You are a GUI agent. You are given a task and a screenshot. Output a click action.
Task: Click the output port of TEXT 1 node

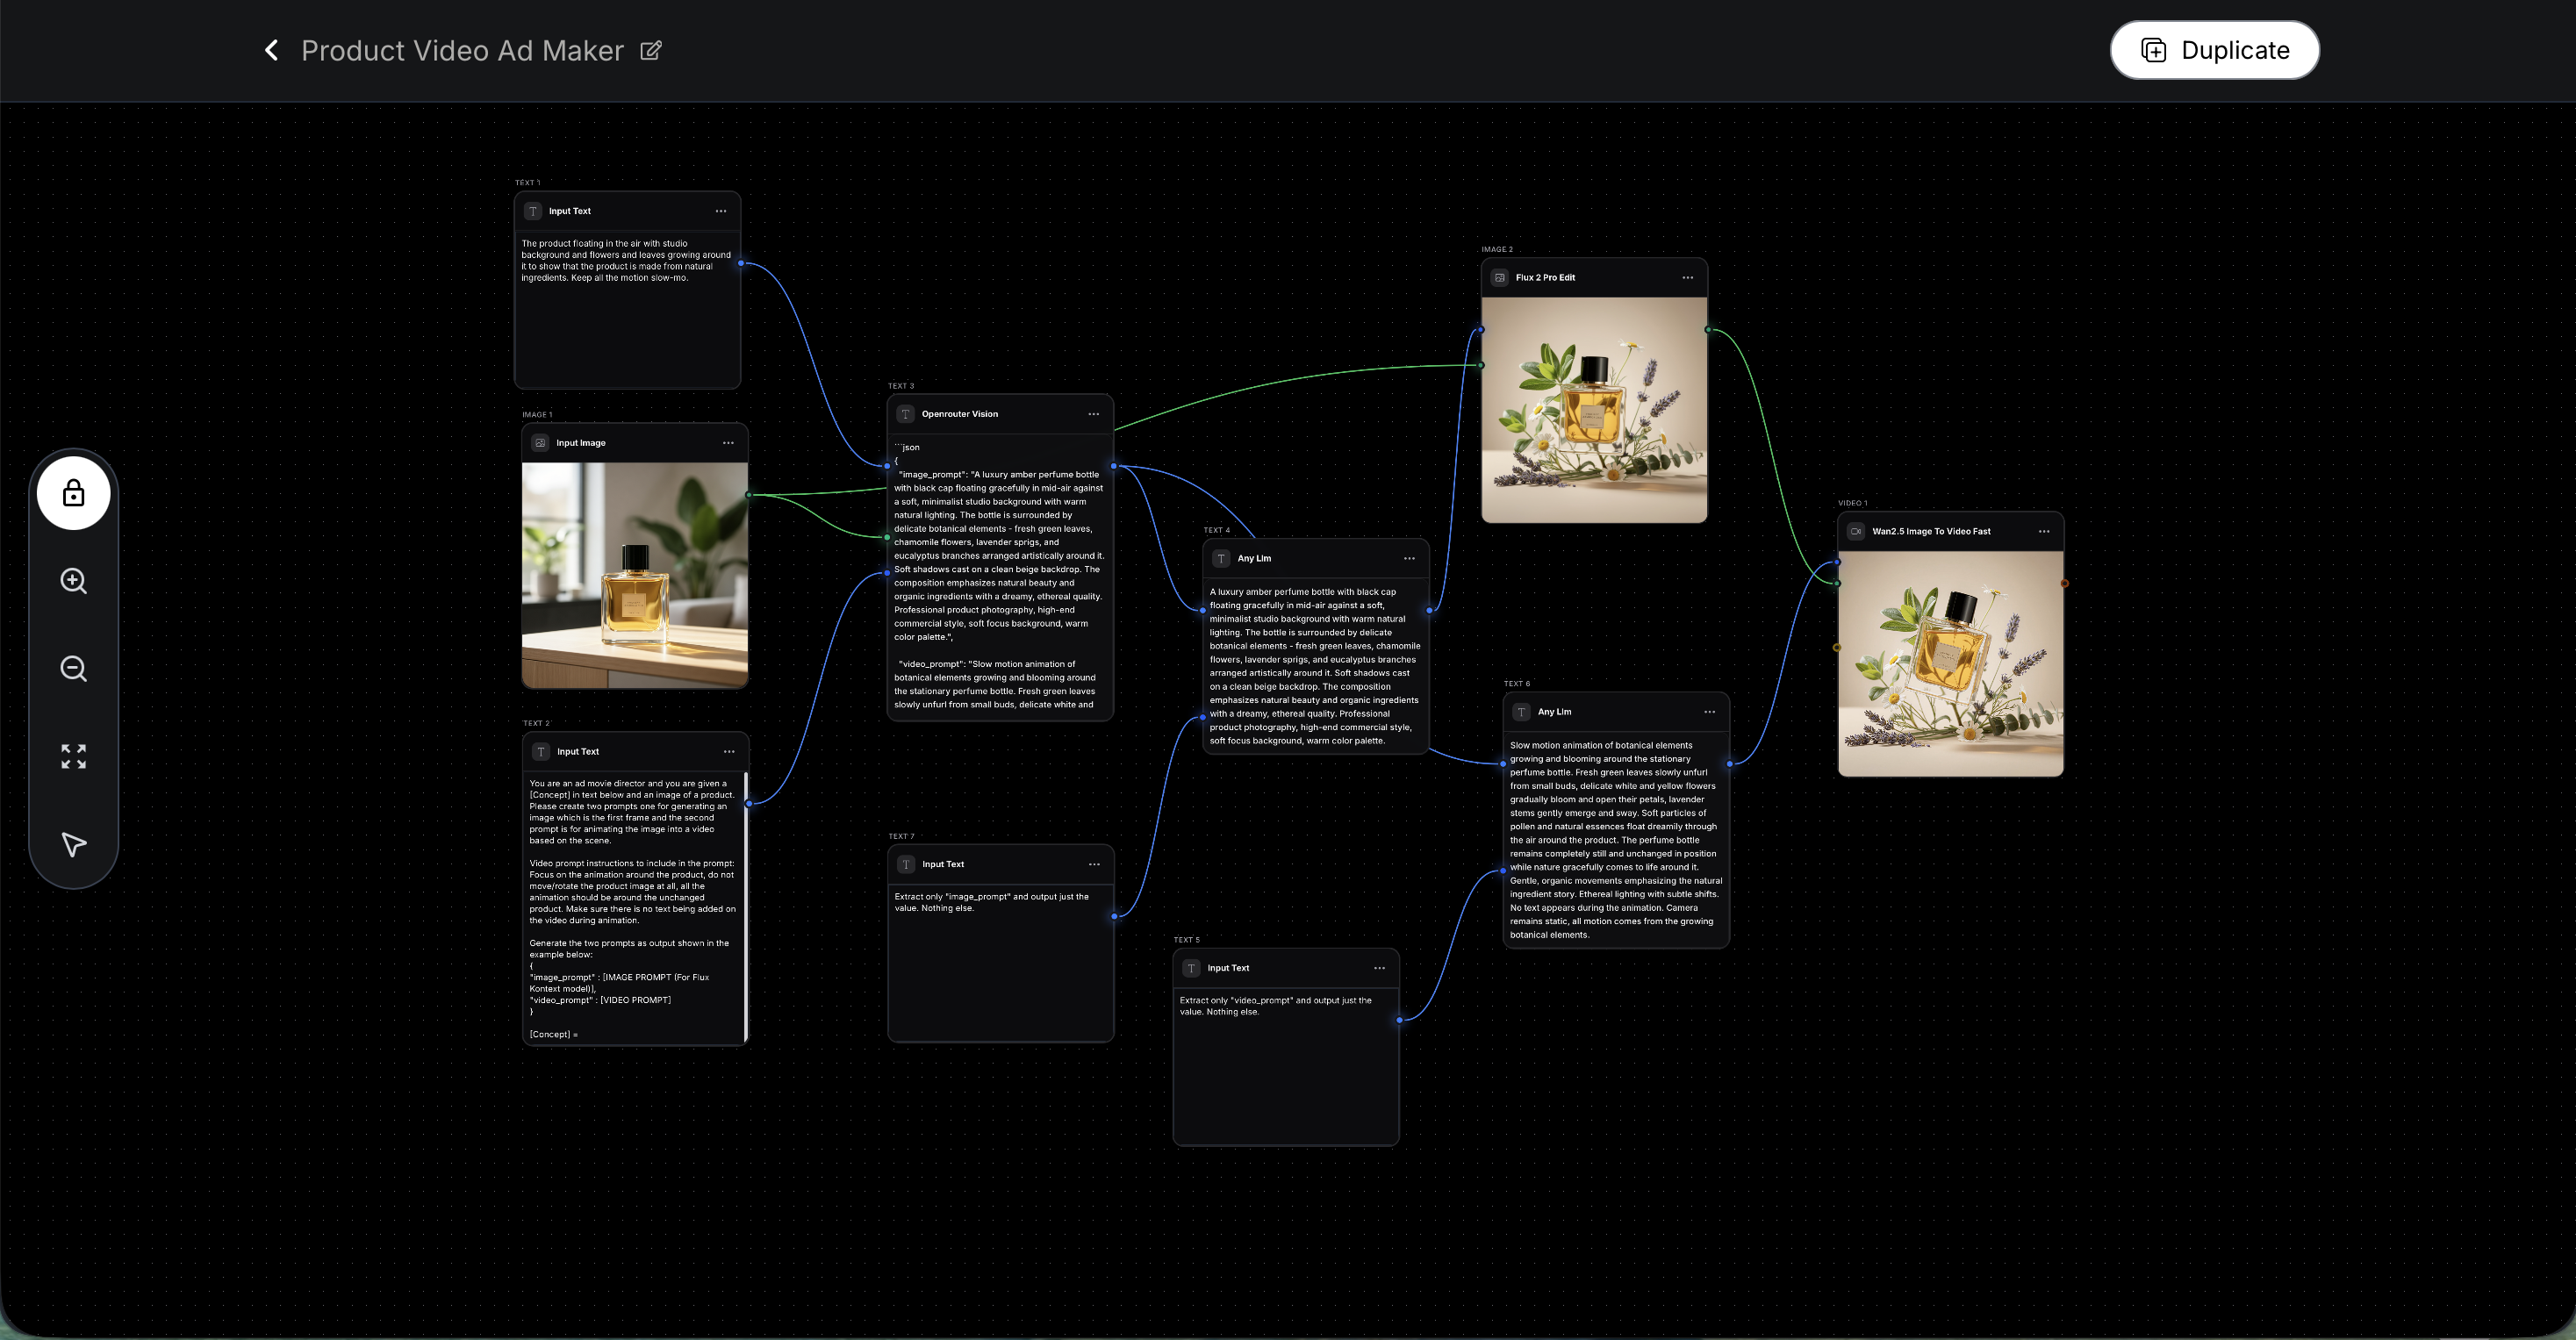741,263
